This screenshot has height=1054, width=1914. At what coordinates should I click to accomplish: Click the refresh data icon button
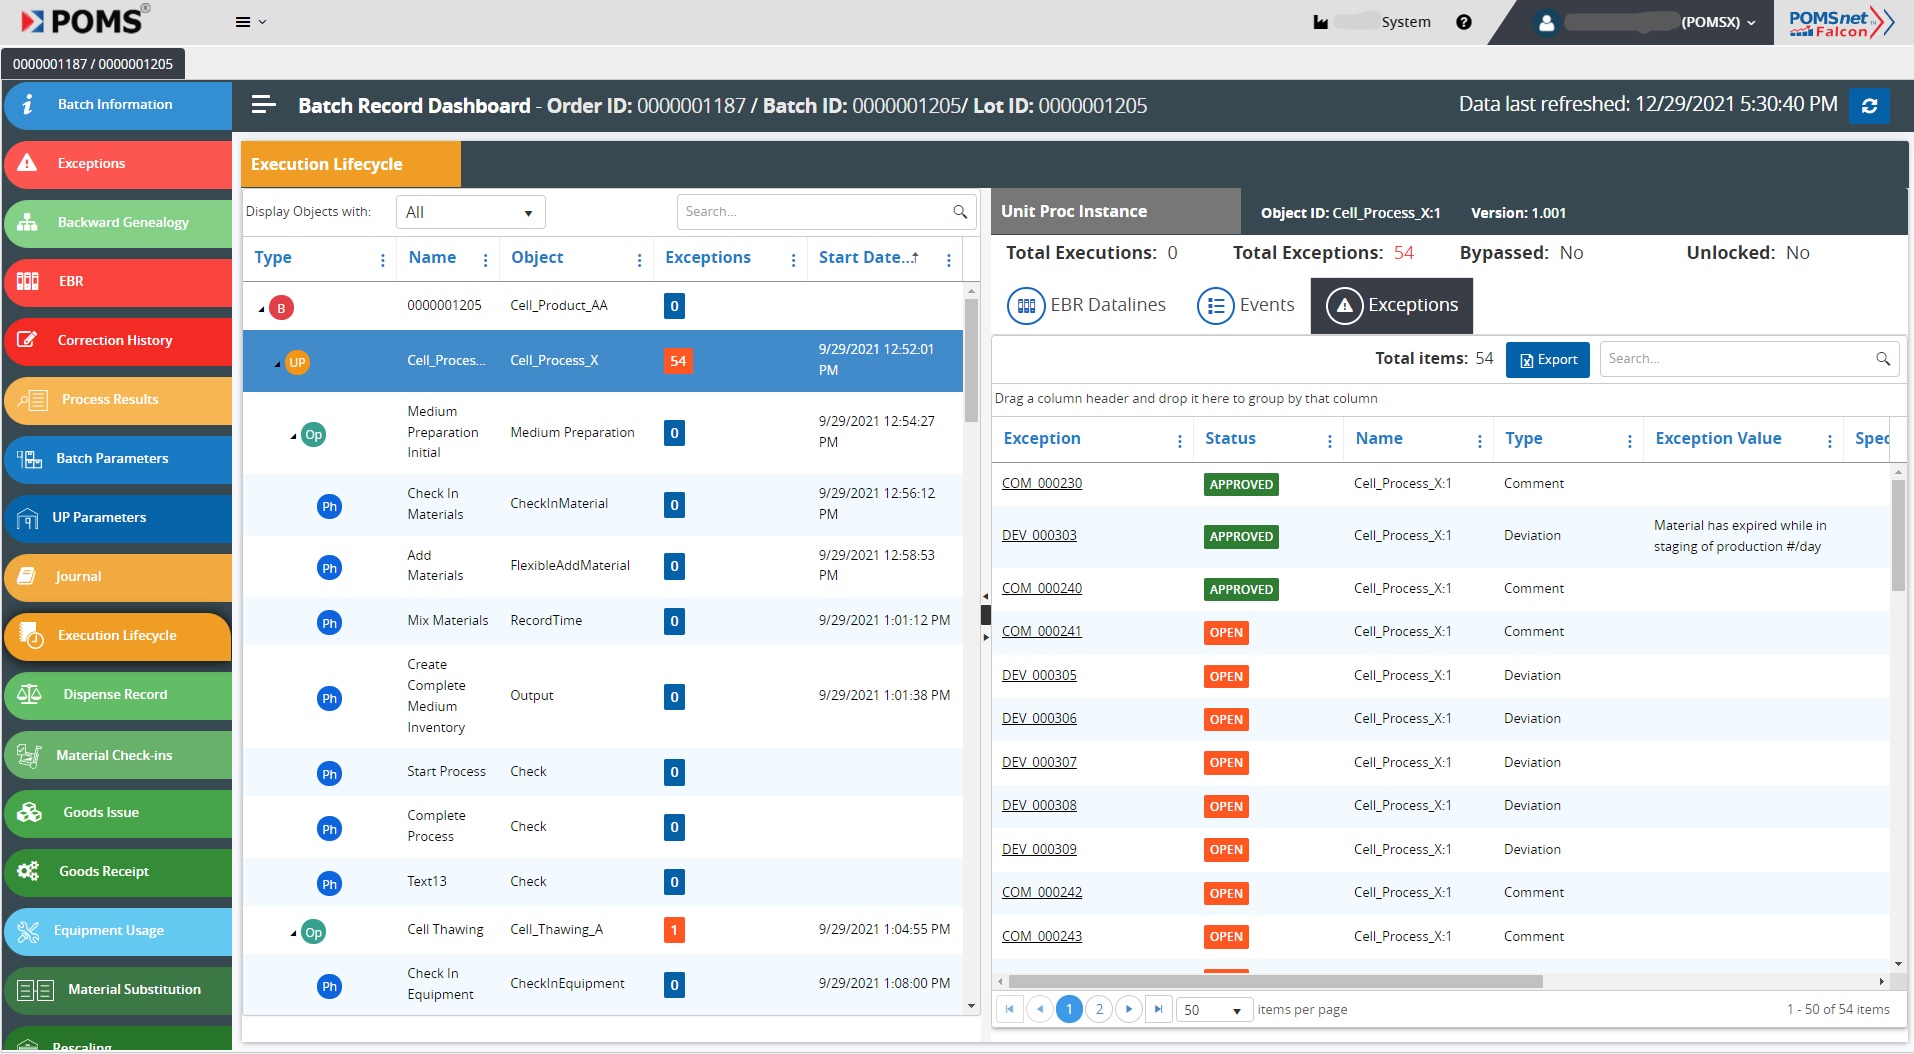pyautogui.click(x=1868, y=105)
